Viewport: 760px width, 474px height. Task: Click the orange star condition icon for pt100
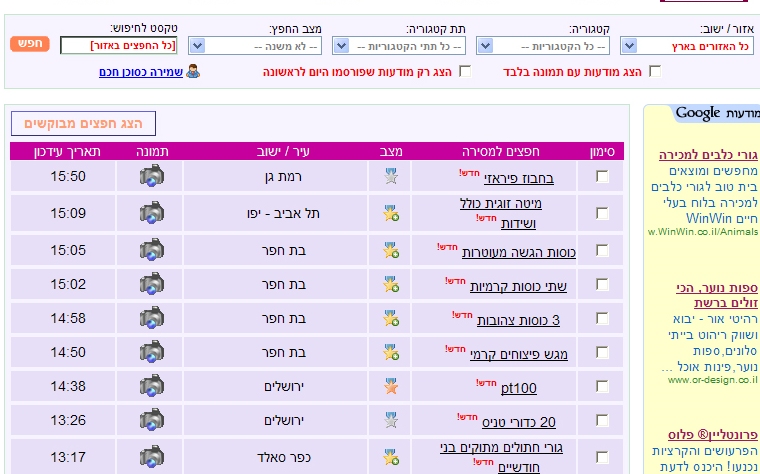(391, 386)
